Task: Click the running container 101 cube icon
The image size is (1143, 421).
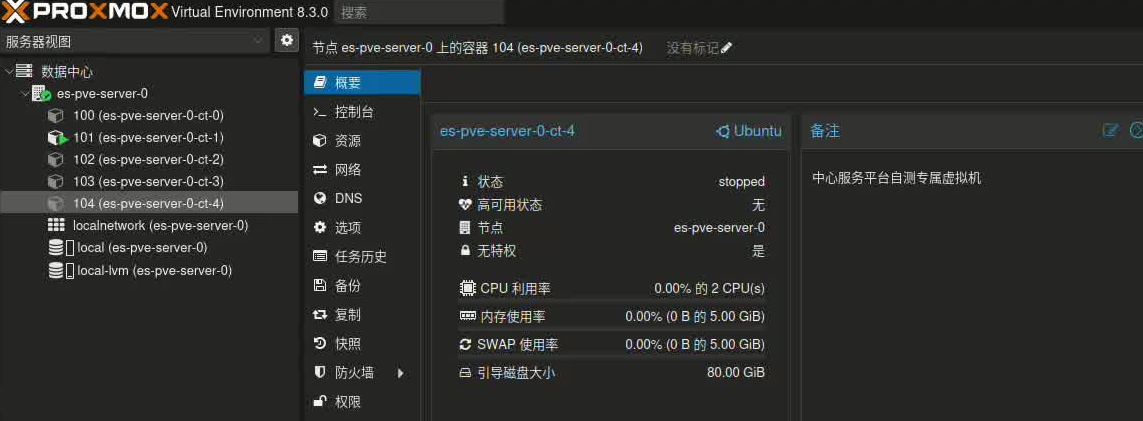Action: click(x=57, y=138)
